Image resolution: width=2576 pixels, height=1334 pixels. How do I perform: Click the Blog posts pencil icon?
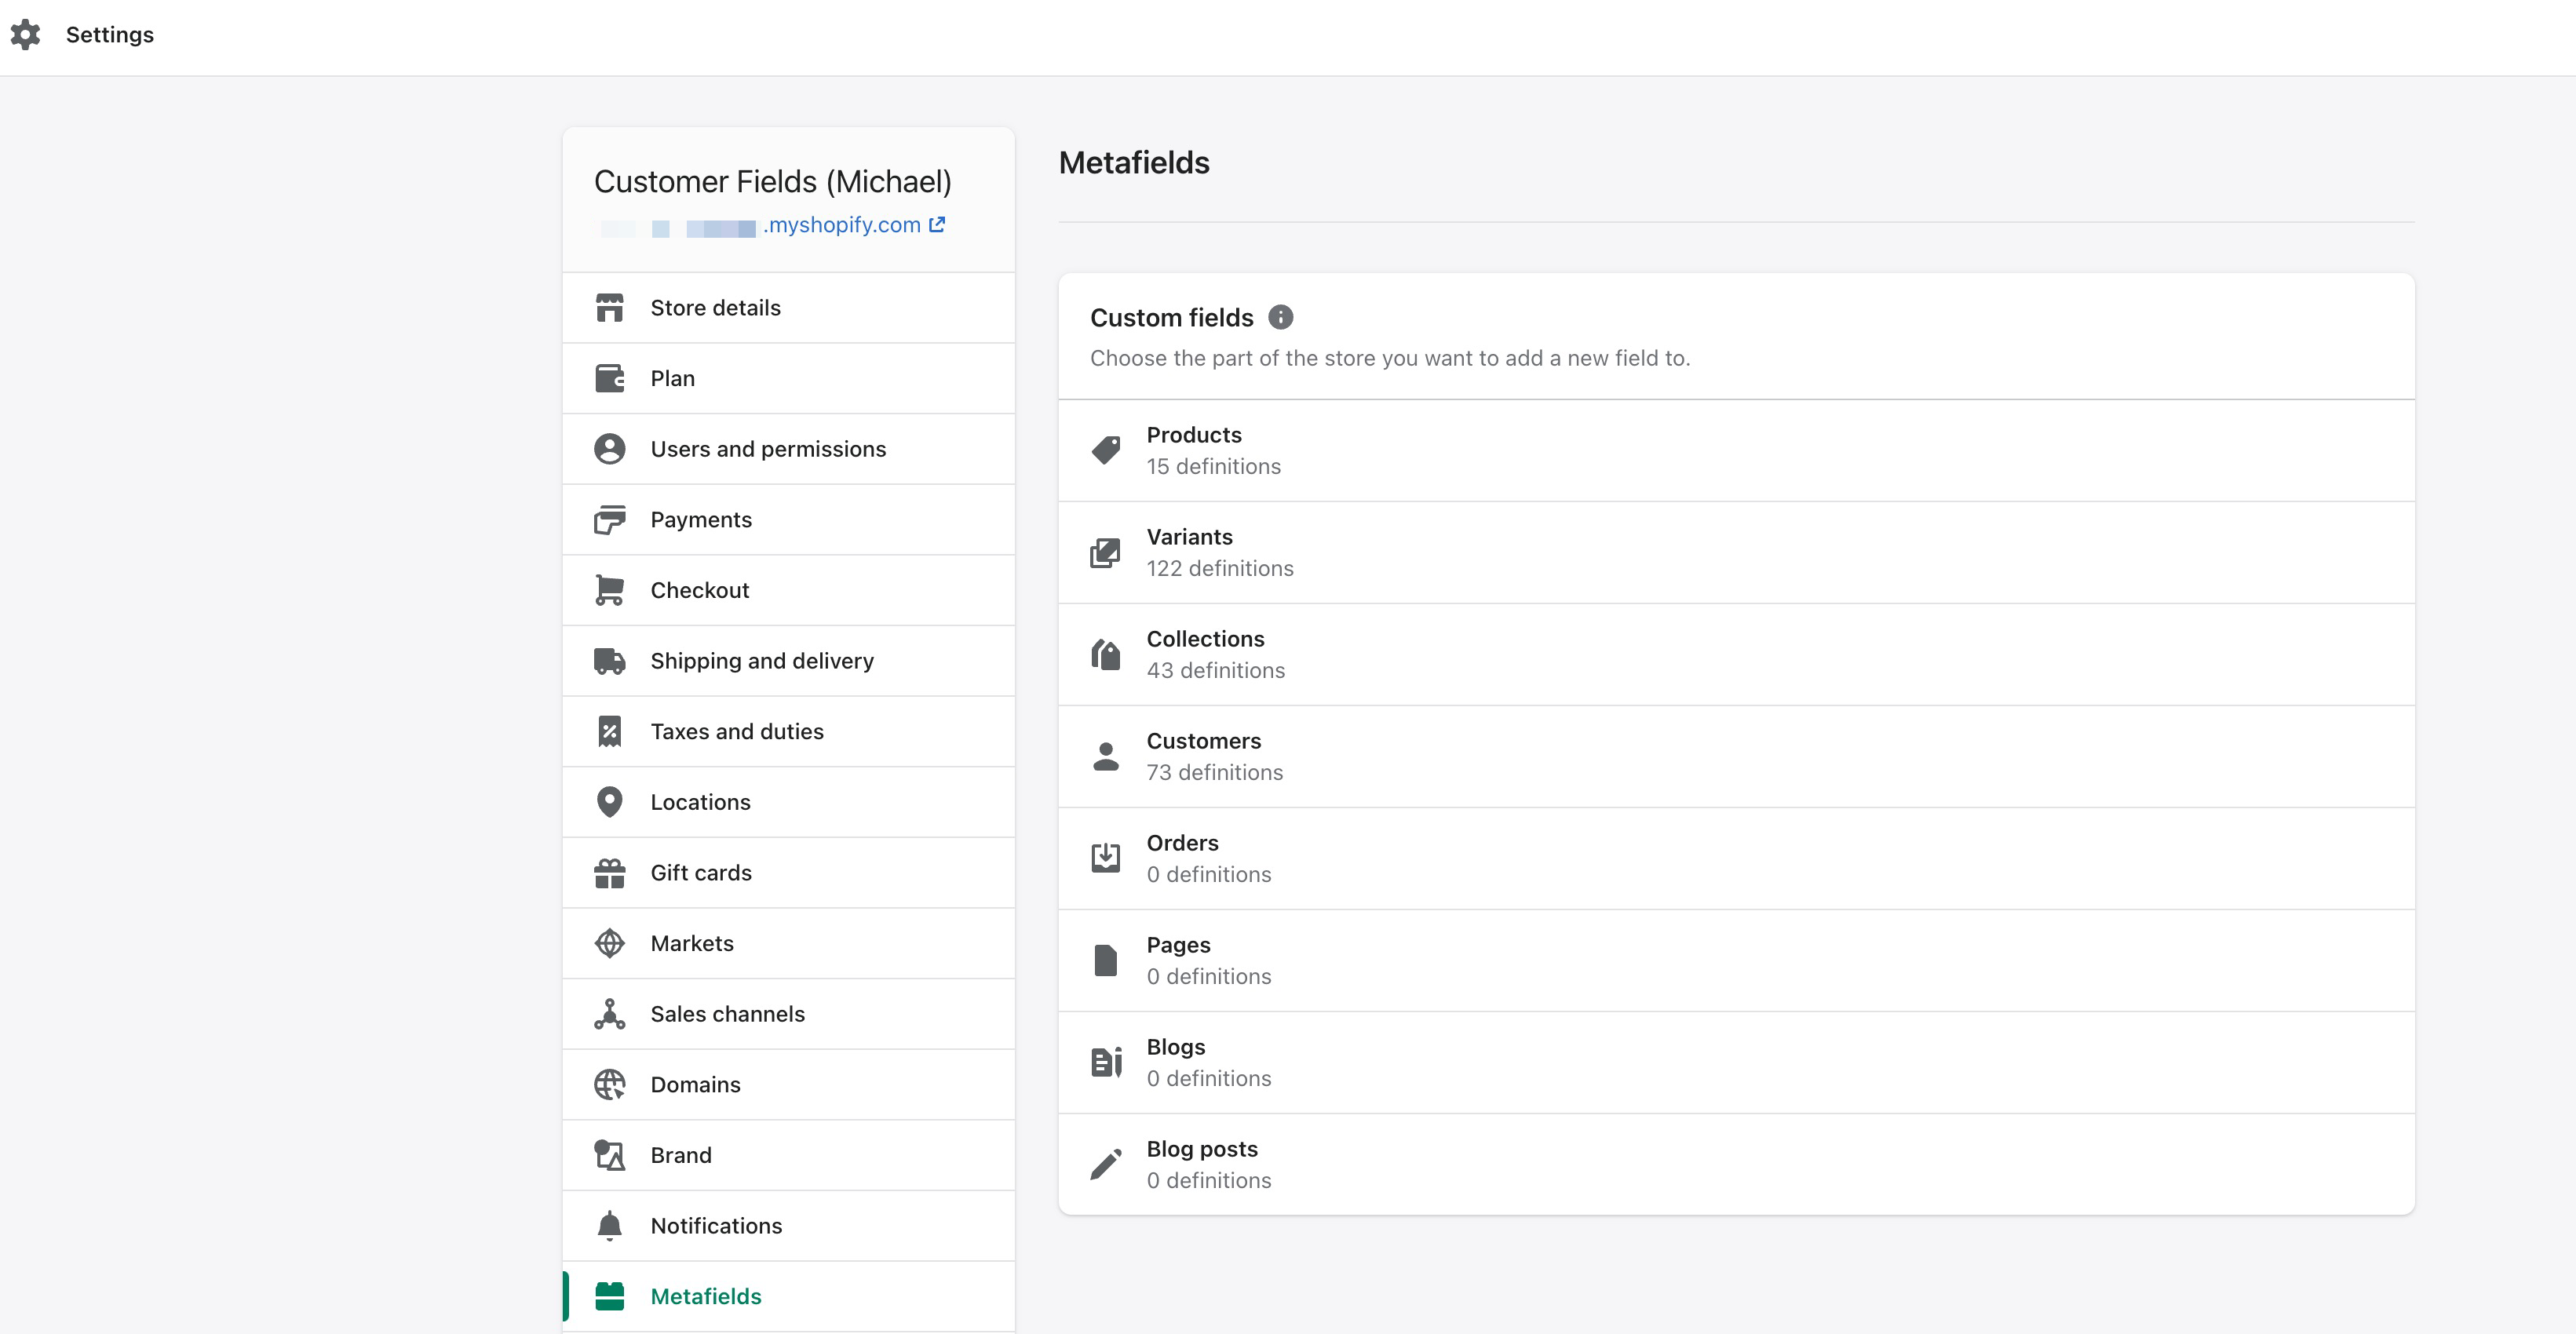(x=1105, y=1164)
